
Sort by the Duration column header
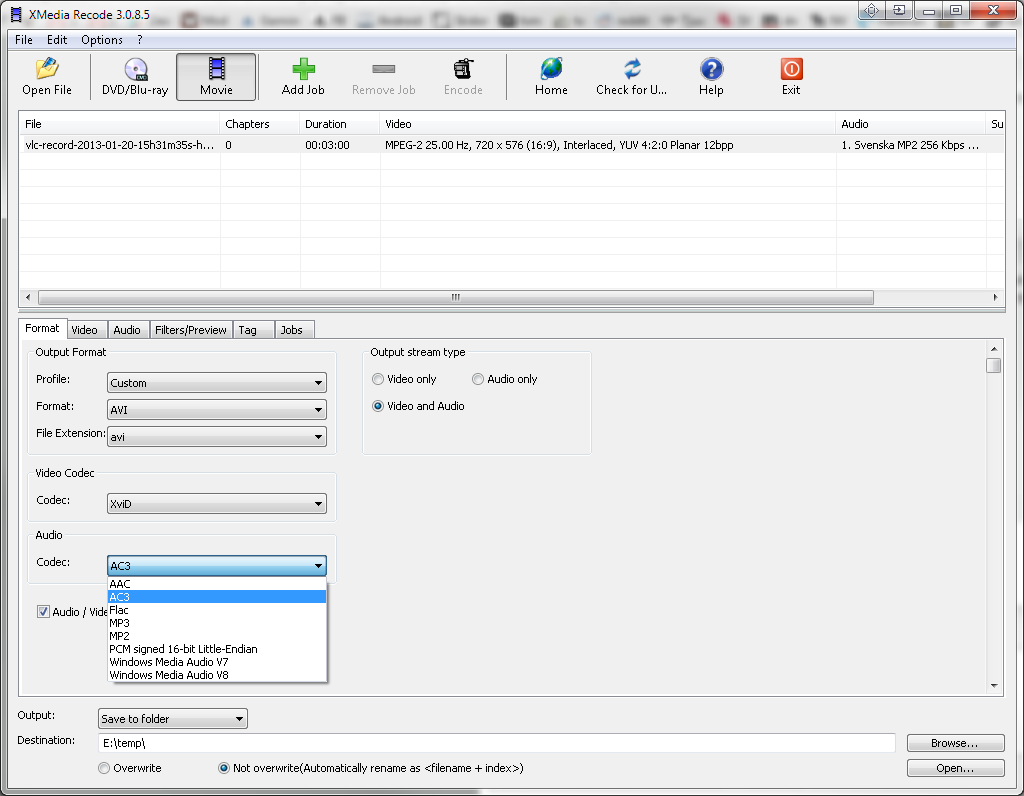(340, 124)
